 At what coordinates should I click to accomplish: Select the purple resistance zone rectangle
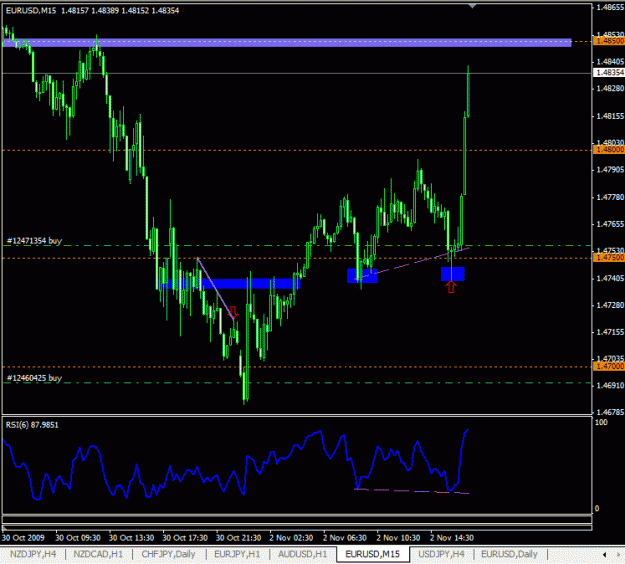(287, 43)
